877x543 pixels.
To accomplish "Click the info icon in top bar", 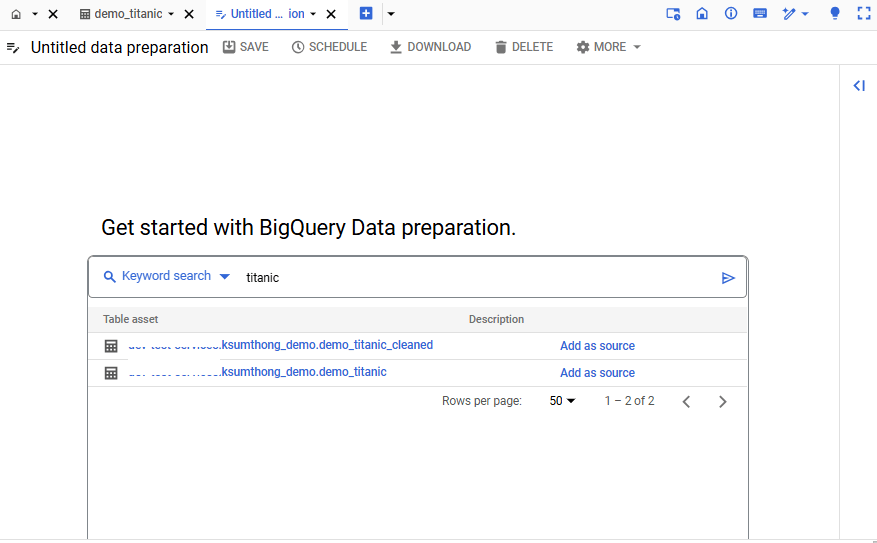I will pos(731,14).
